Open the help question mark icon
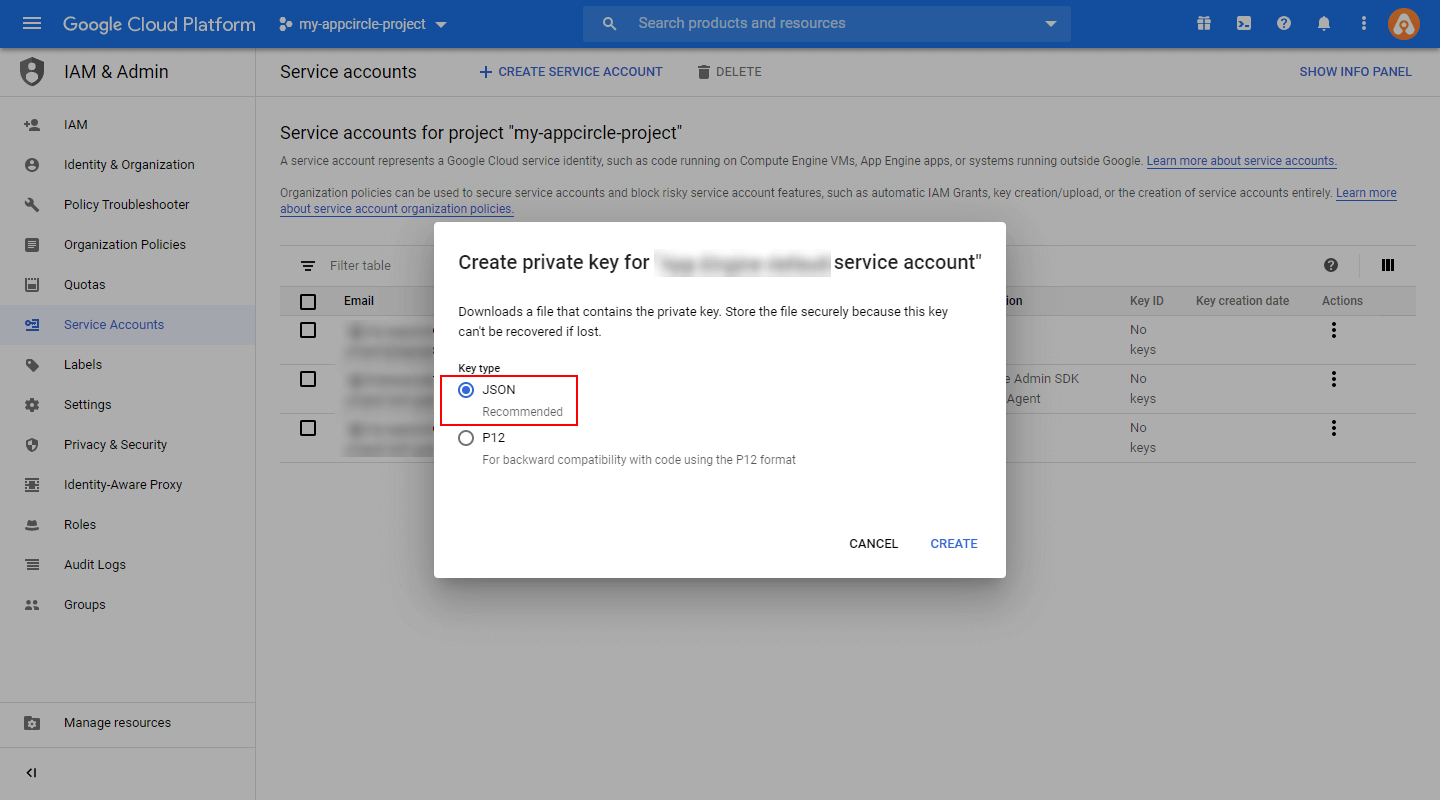Screen dimensions: 1440x800 point(1284,23)
